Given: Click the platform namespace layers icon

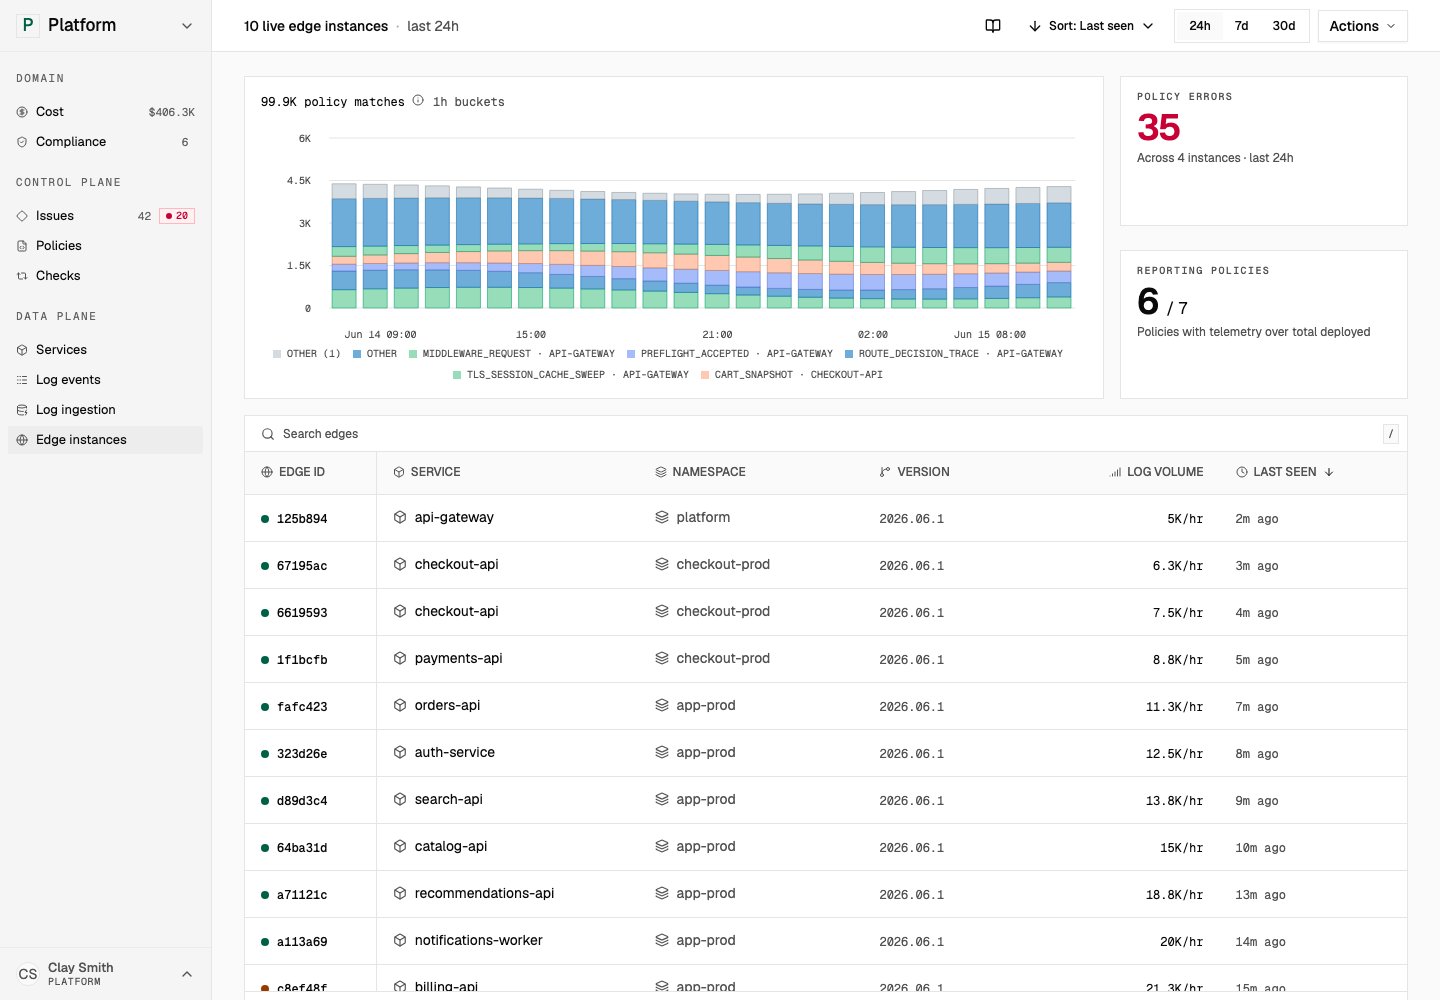Looking at the screenshot, I should point(662,517).
